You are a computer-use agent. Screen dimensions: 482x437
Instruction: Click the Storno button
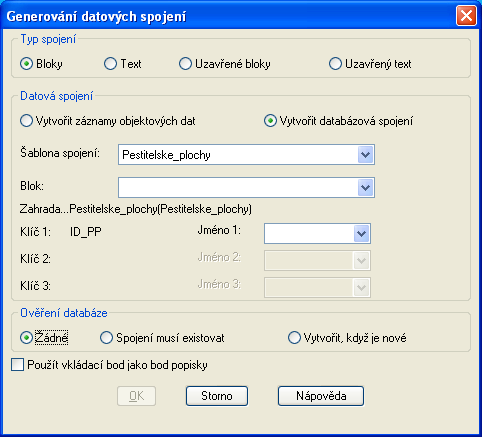(217, 396)
